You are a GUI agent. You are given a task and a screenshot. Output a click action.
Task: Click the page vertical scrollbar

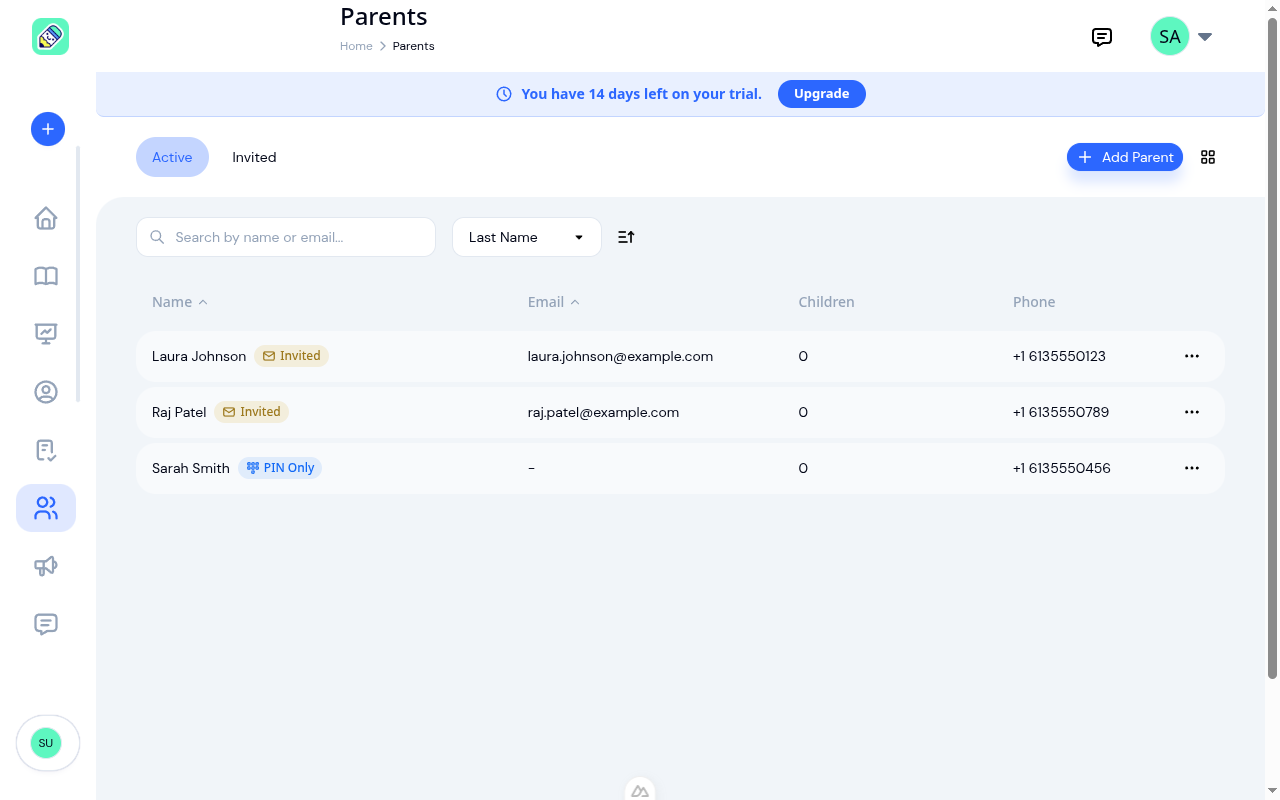pyautogui.click(x=1273, y=348)
